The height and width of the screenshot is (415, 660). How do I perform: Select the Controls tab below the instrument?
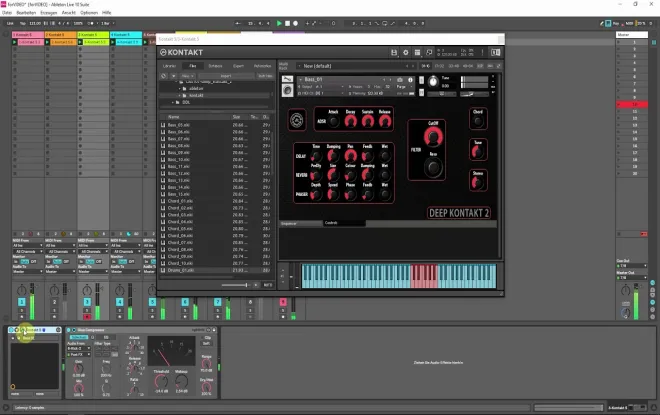(344, 223)
